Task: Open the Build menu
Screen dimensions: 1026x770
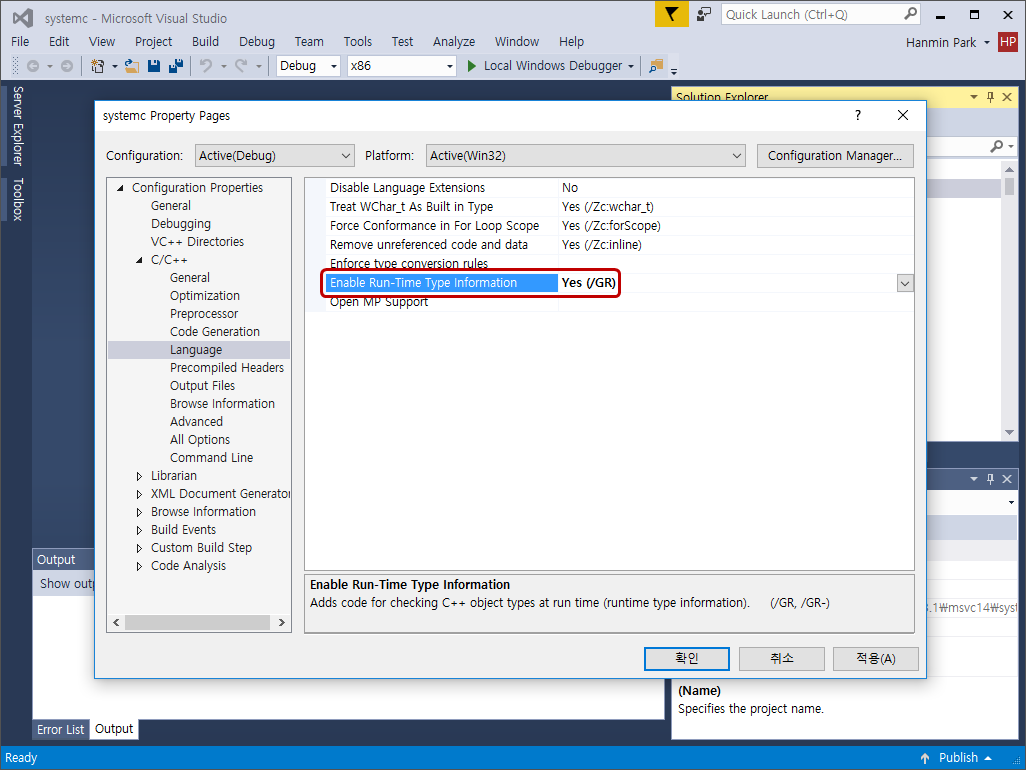Action: 204,41
